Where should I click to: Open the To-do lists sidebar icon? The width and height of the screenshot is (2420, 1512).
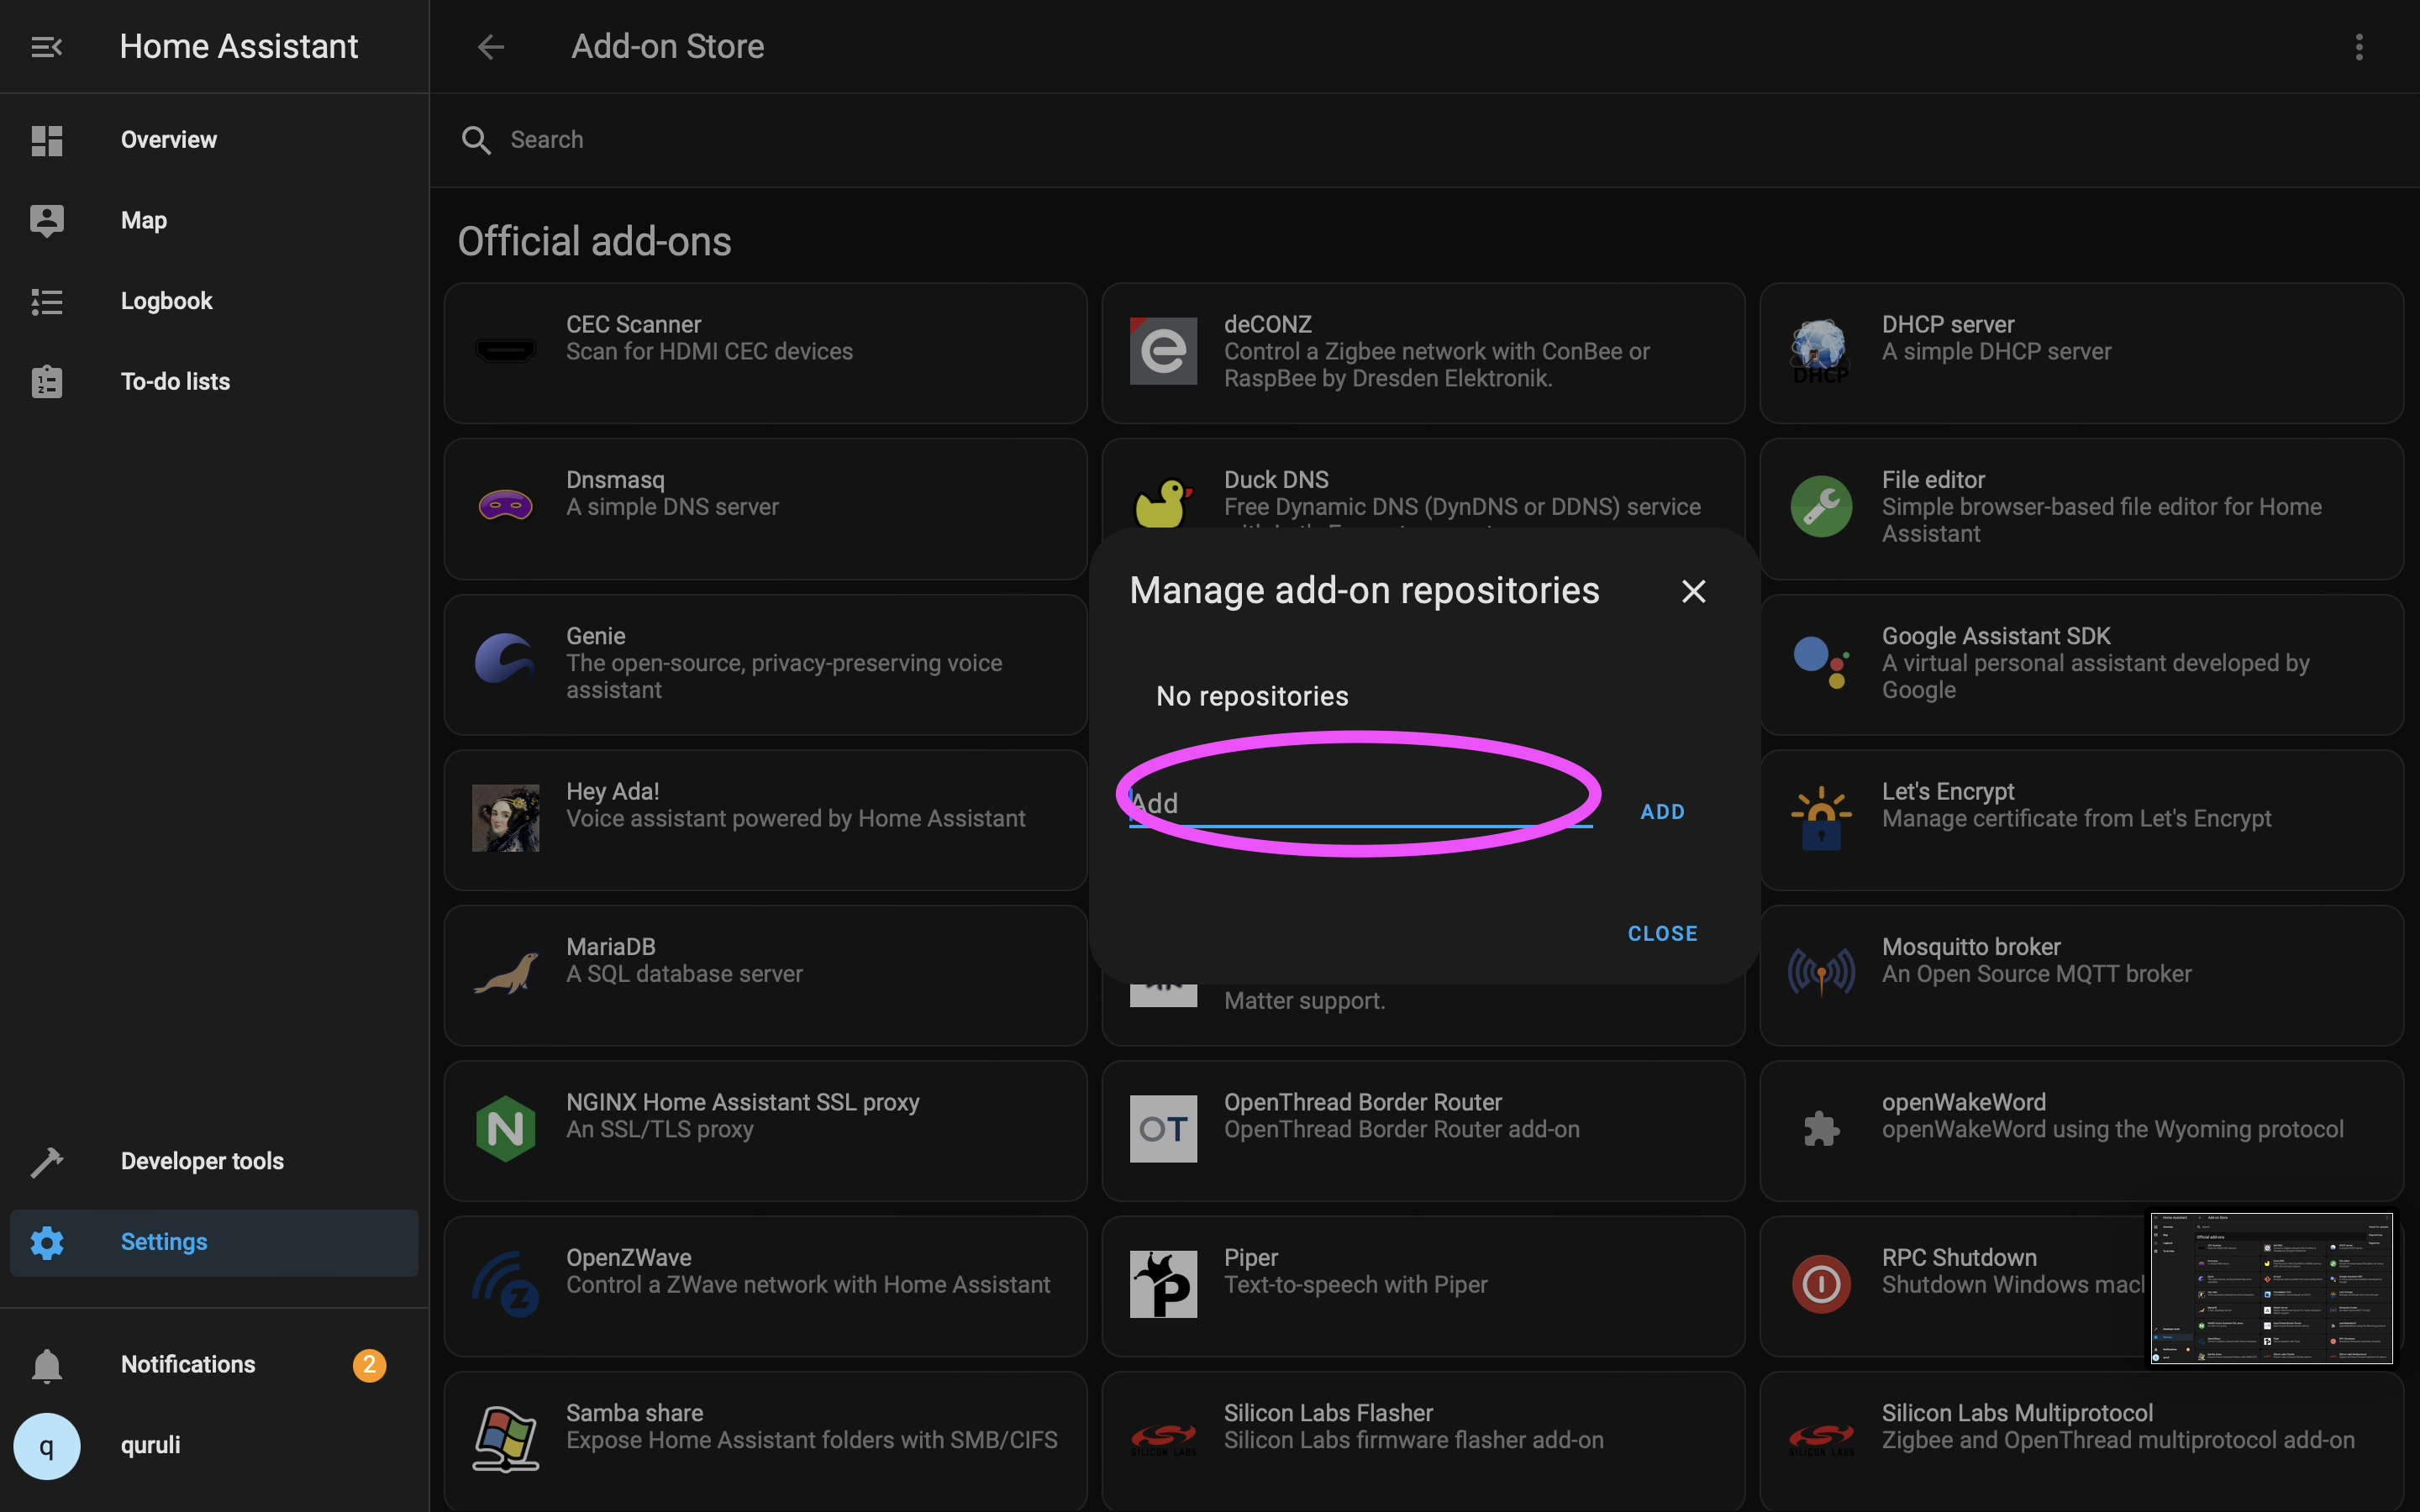[47, 381]
